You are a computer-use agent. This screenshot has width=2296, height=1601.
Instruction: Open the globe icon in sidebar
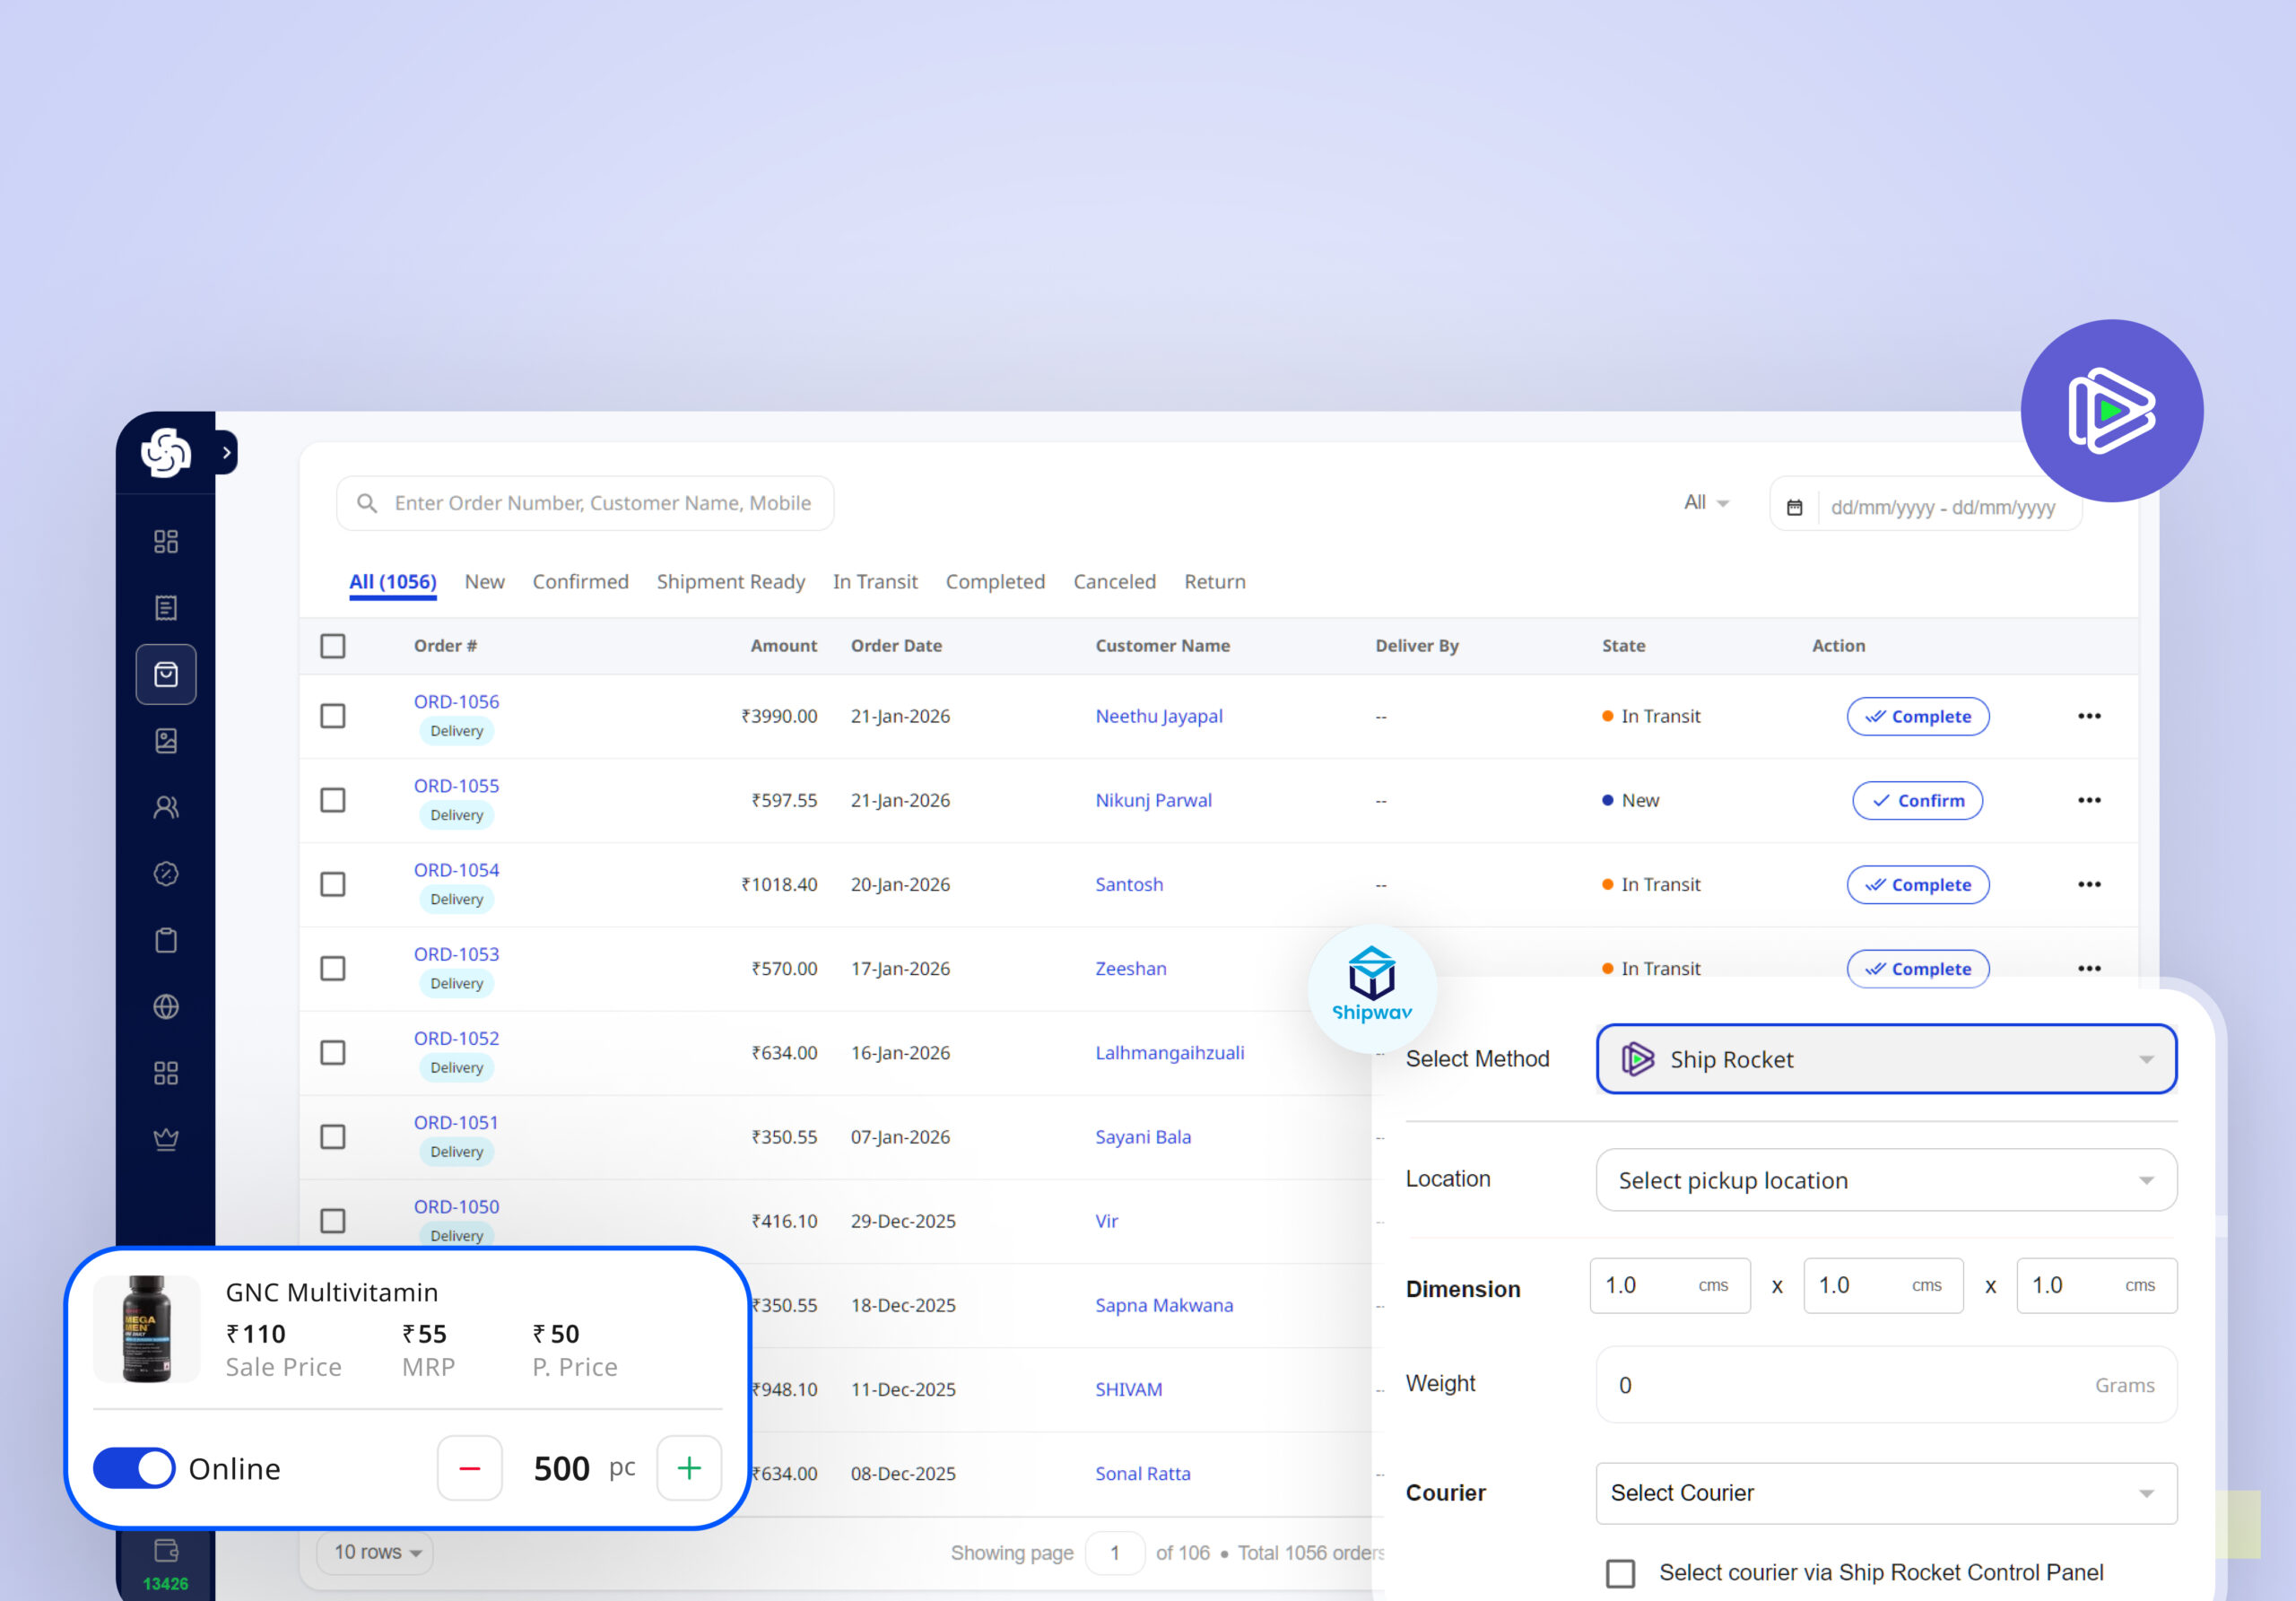click(166, 1007)
